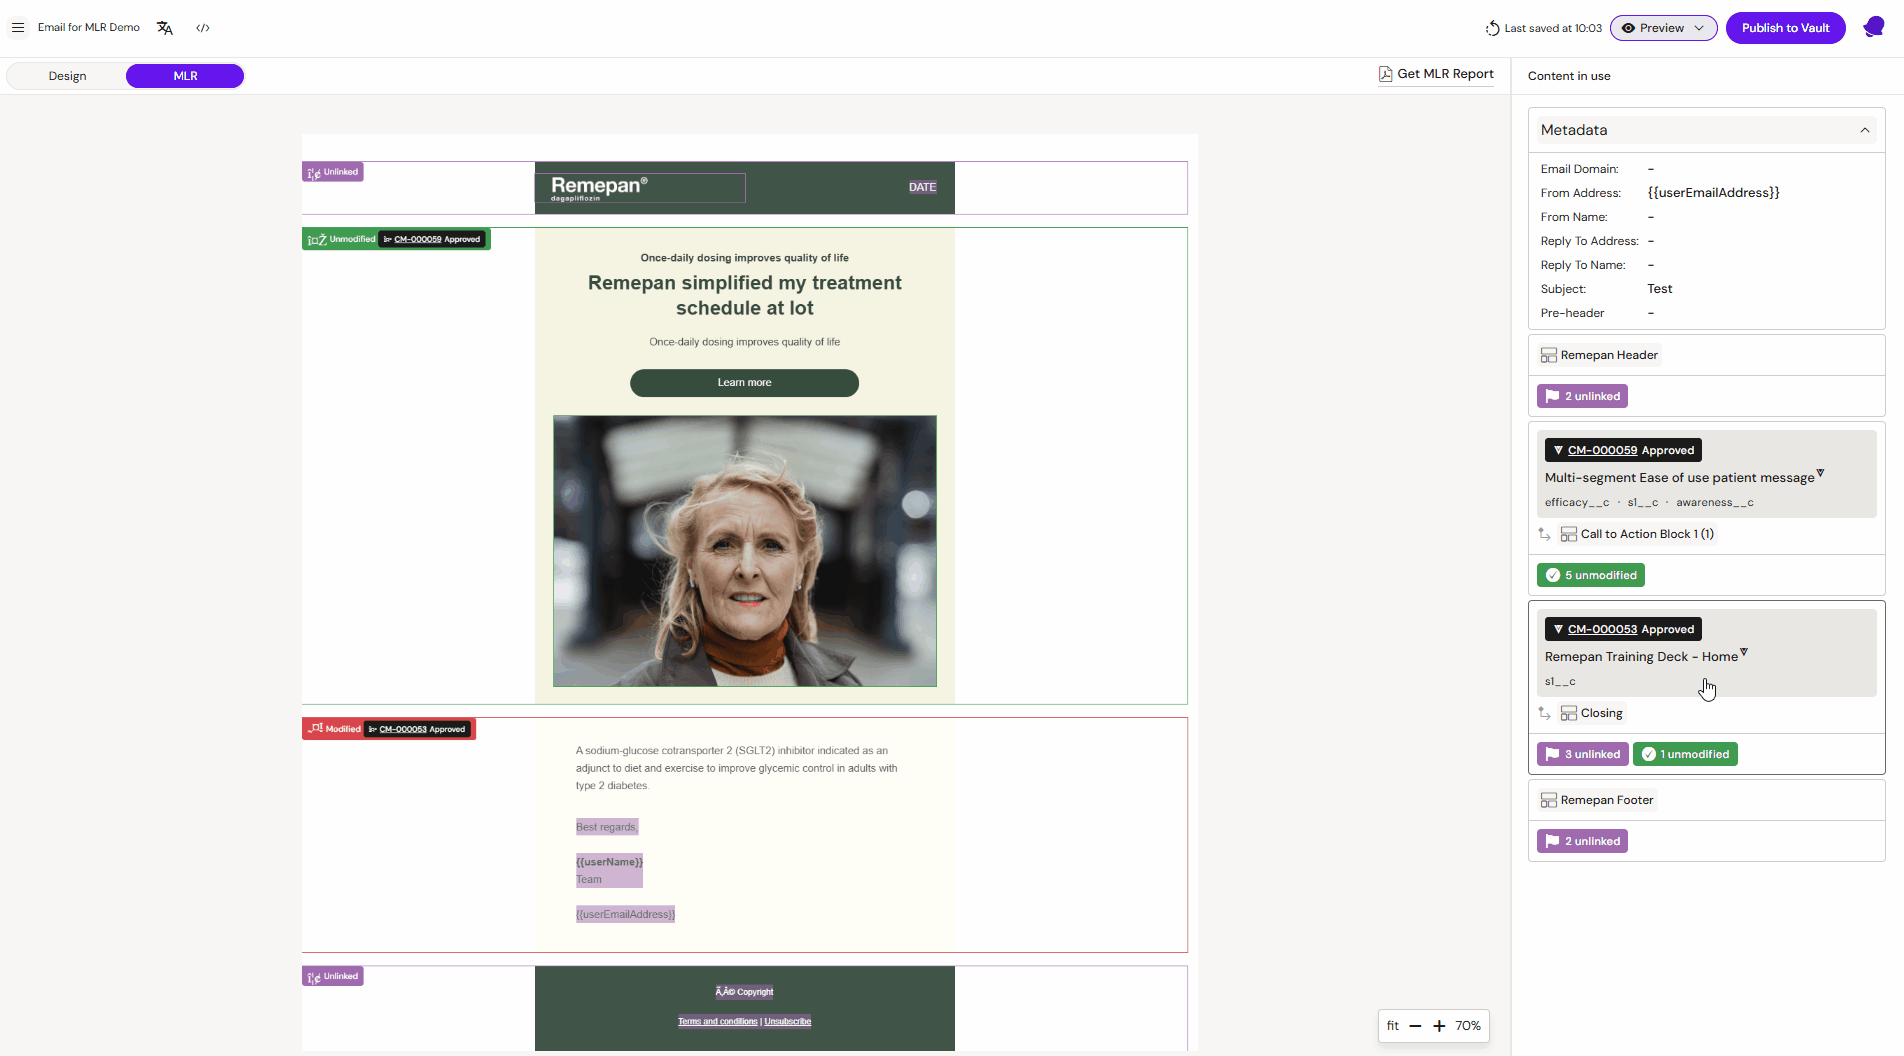Click the Publish to Vault button
The width and height of the screenshot is (1904, 1056).
(x=1785, y=27)
